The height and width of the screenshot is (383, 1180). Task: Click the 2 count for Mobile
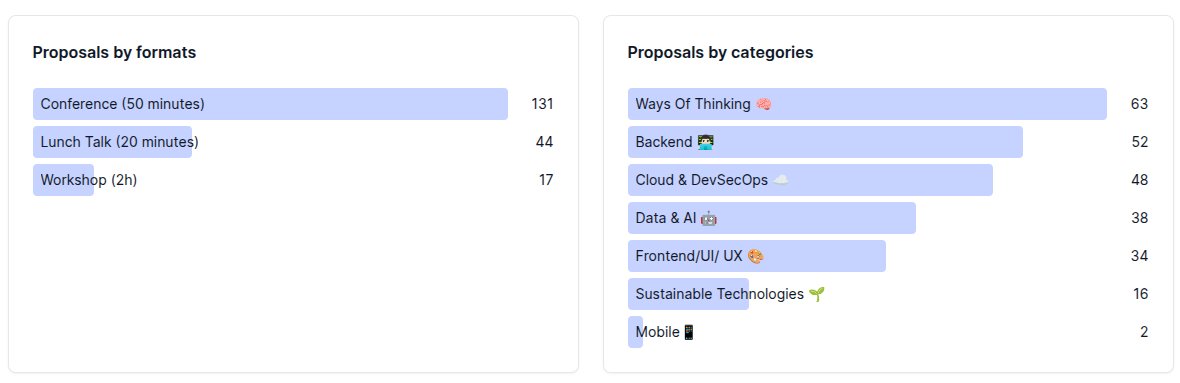[1144, 332]
